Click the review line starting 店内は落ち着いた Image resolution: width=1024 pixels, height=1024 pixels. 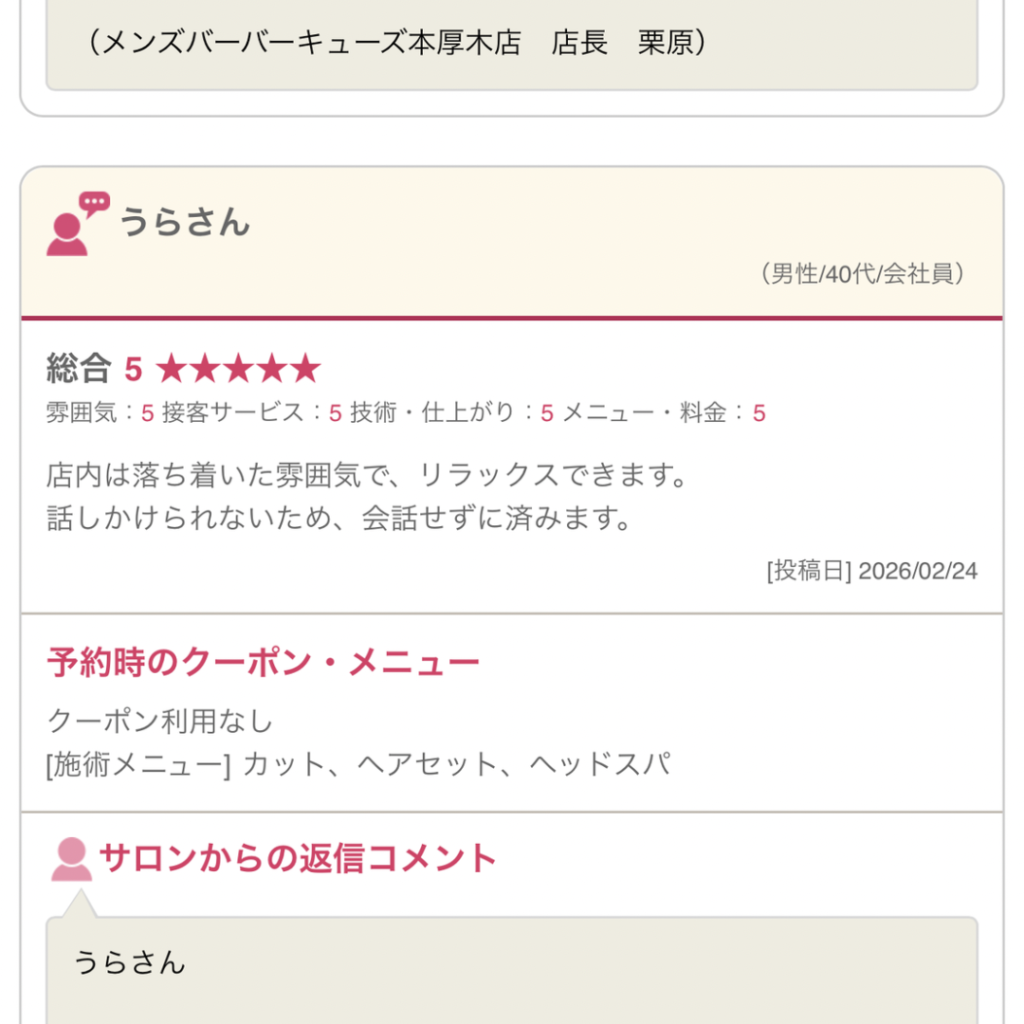(x=368, y=474)
